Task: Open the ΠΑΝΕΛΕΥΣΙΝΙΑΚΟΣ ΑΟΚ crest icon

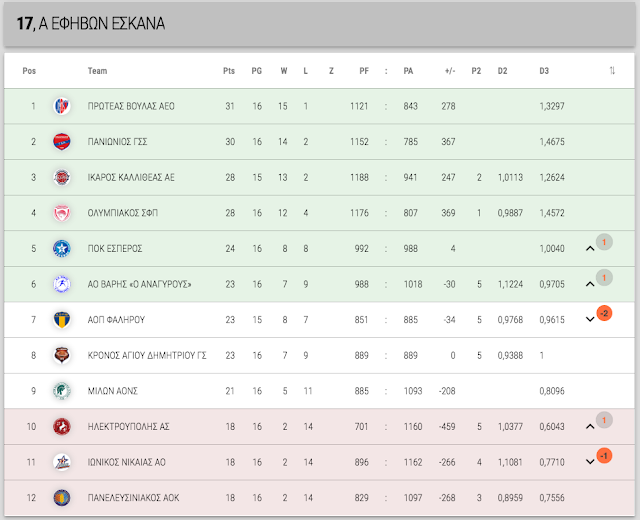Action: (62, 498)
